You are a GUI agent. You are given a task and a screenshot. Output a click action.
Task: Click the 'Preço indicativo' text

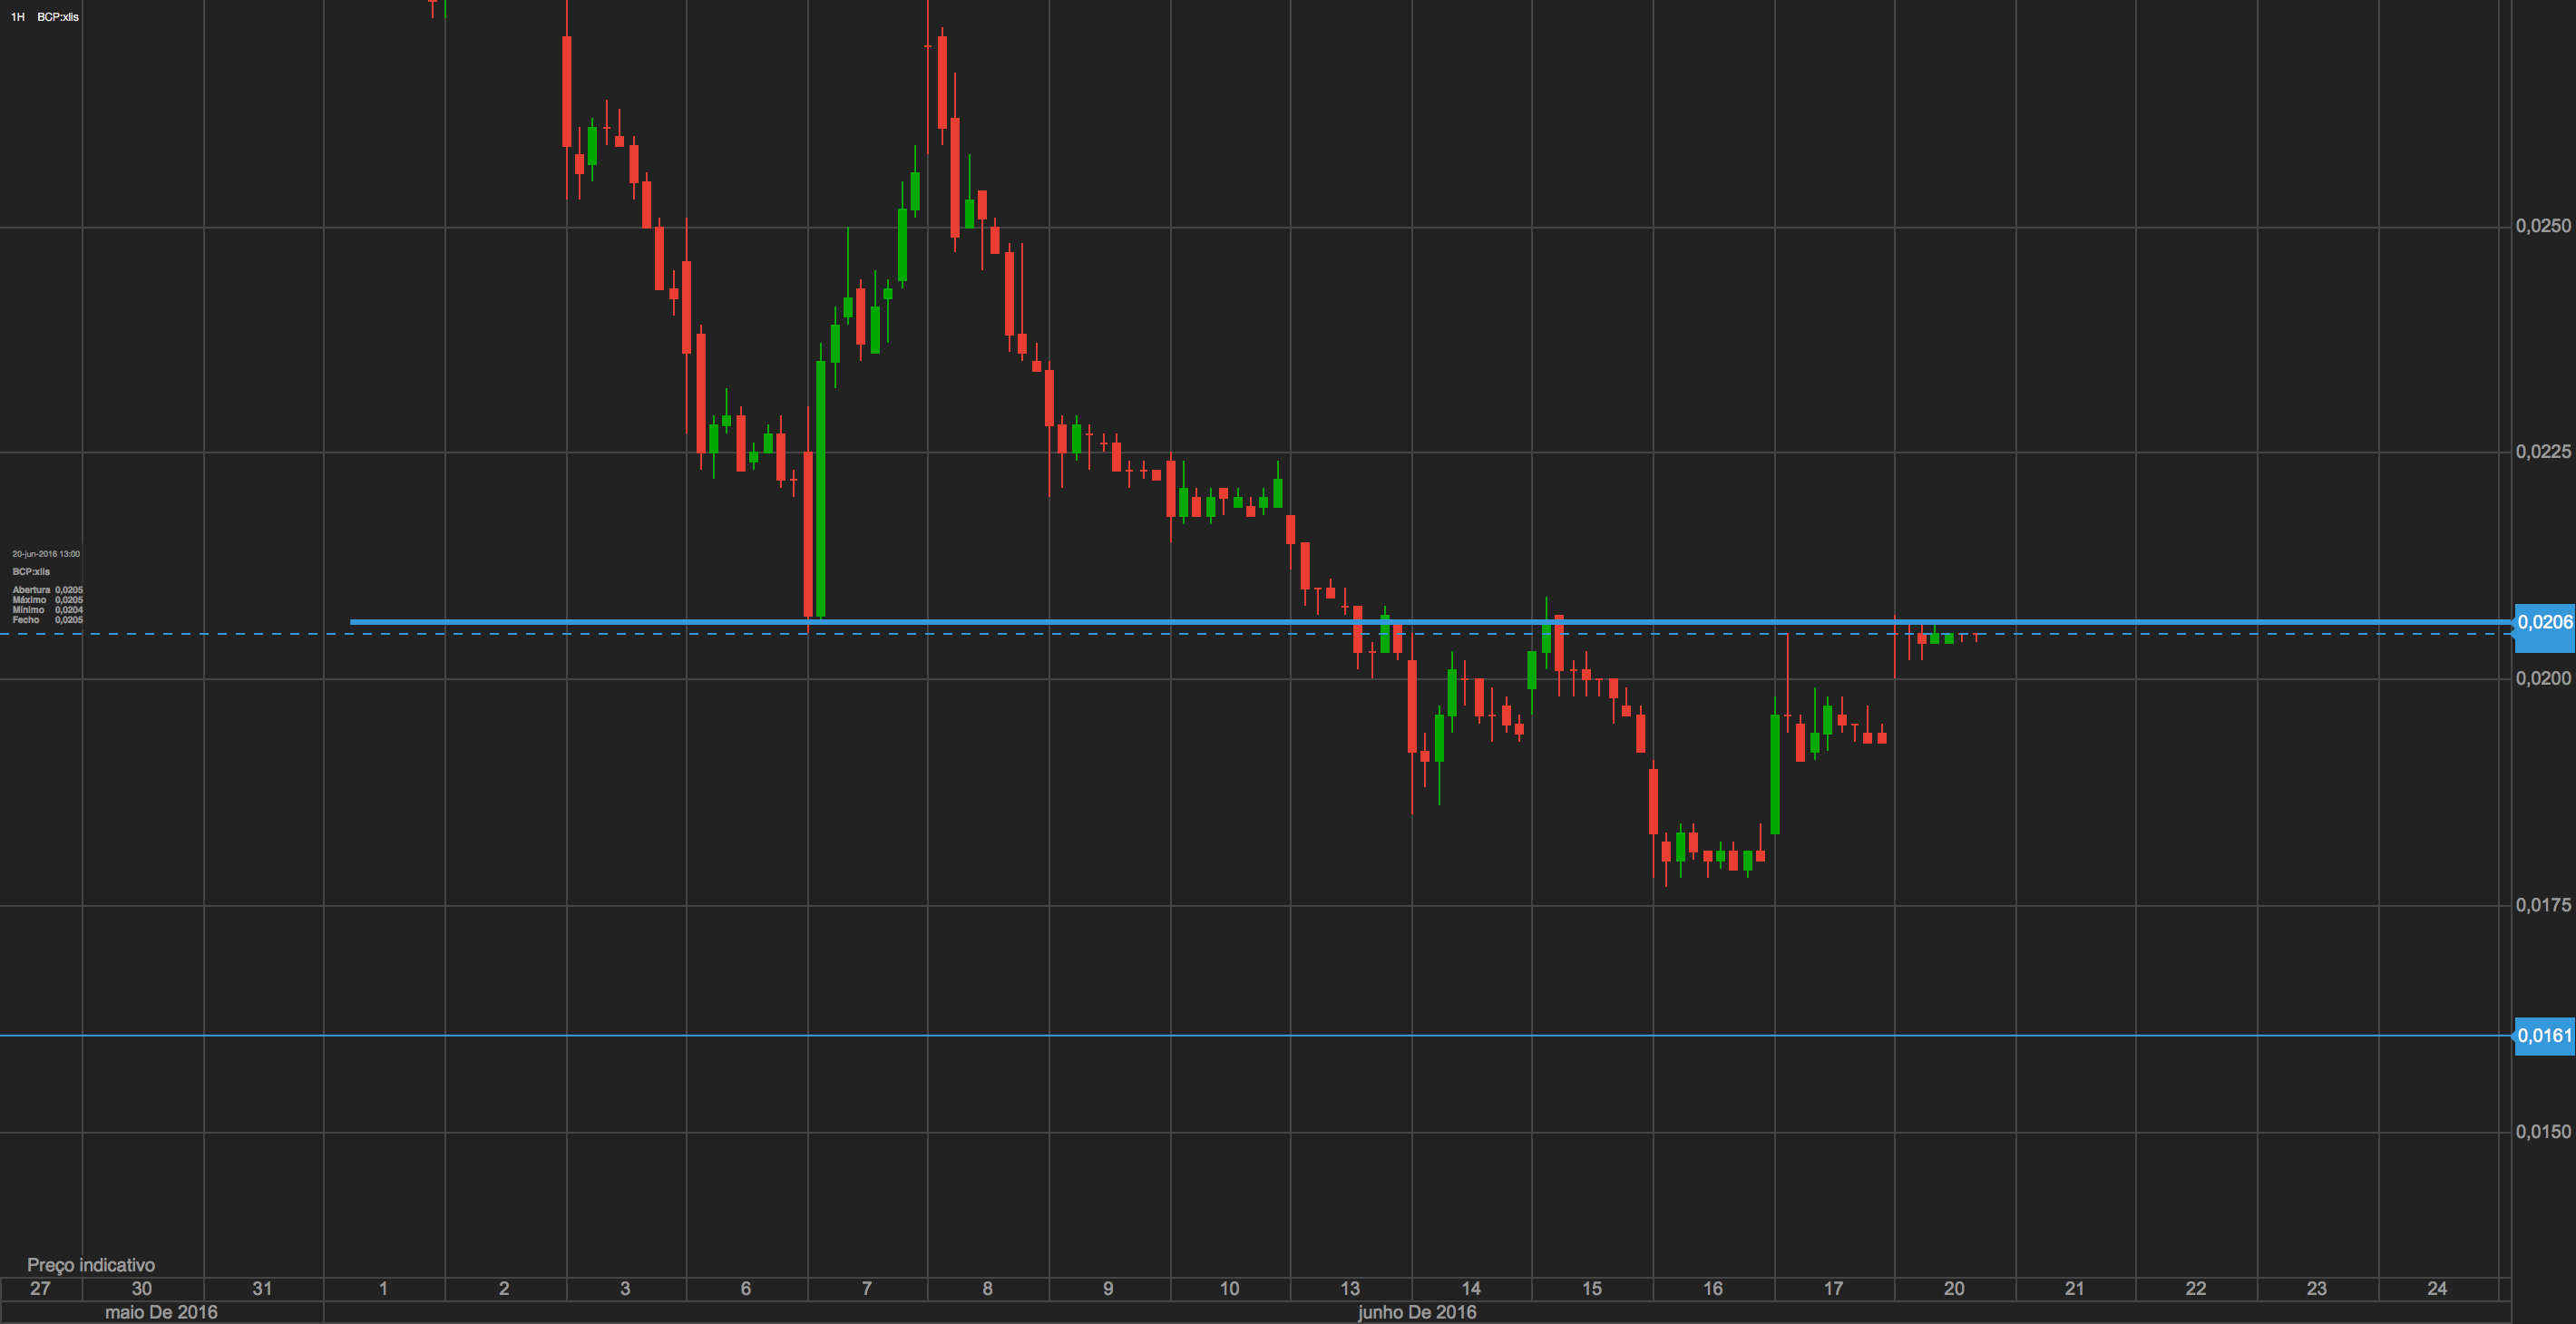[91, 1265]
